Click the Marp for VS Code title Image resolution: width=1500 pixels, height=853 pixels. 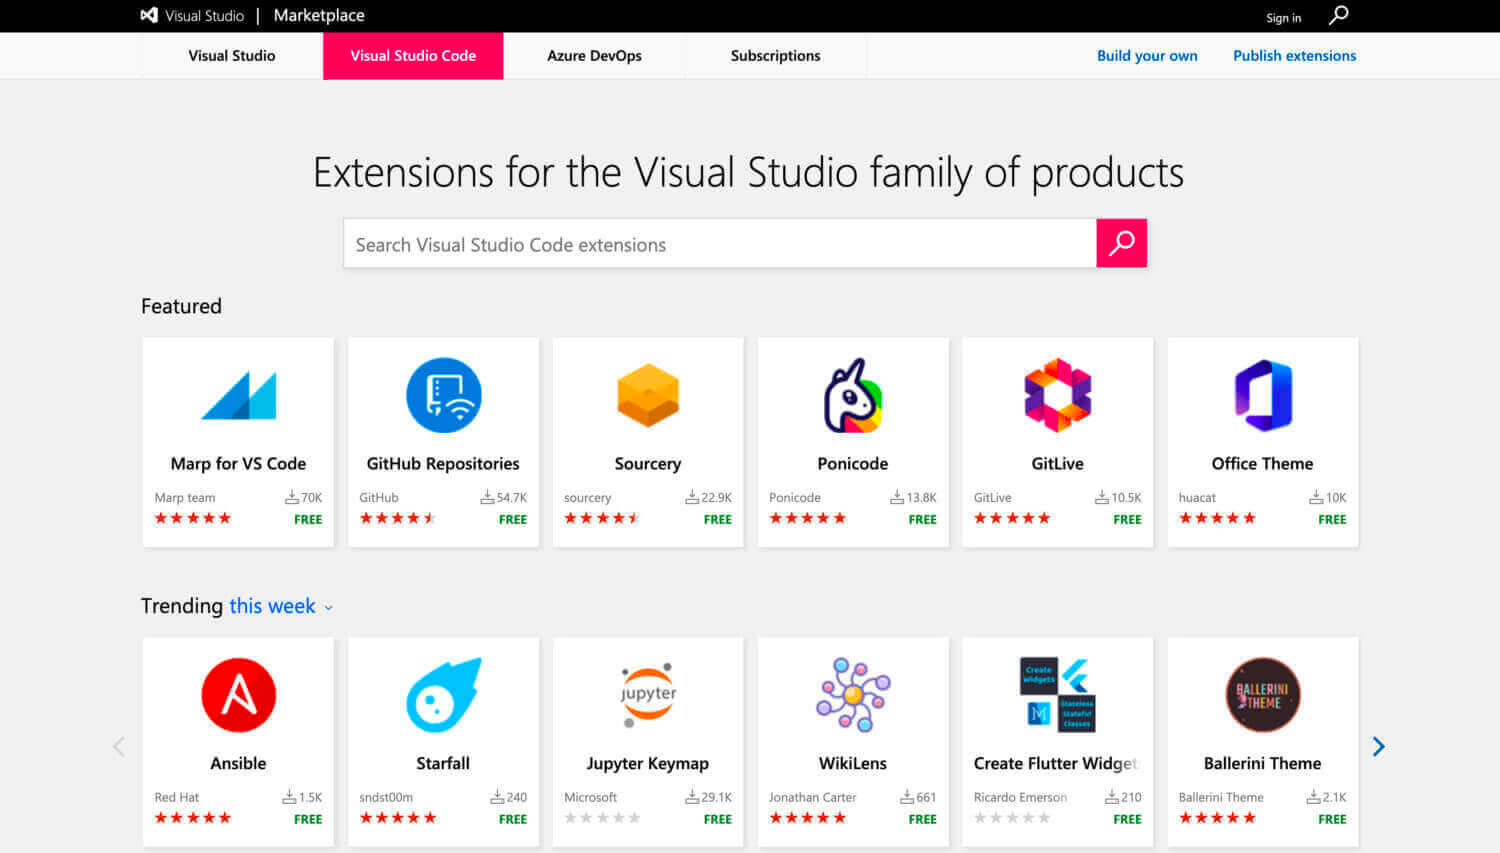(x=238, y=463)
